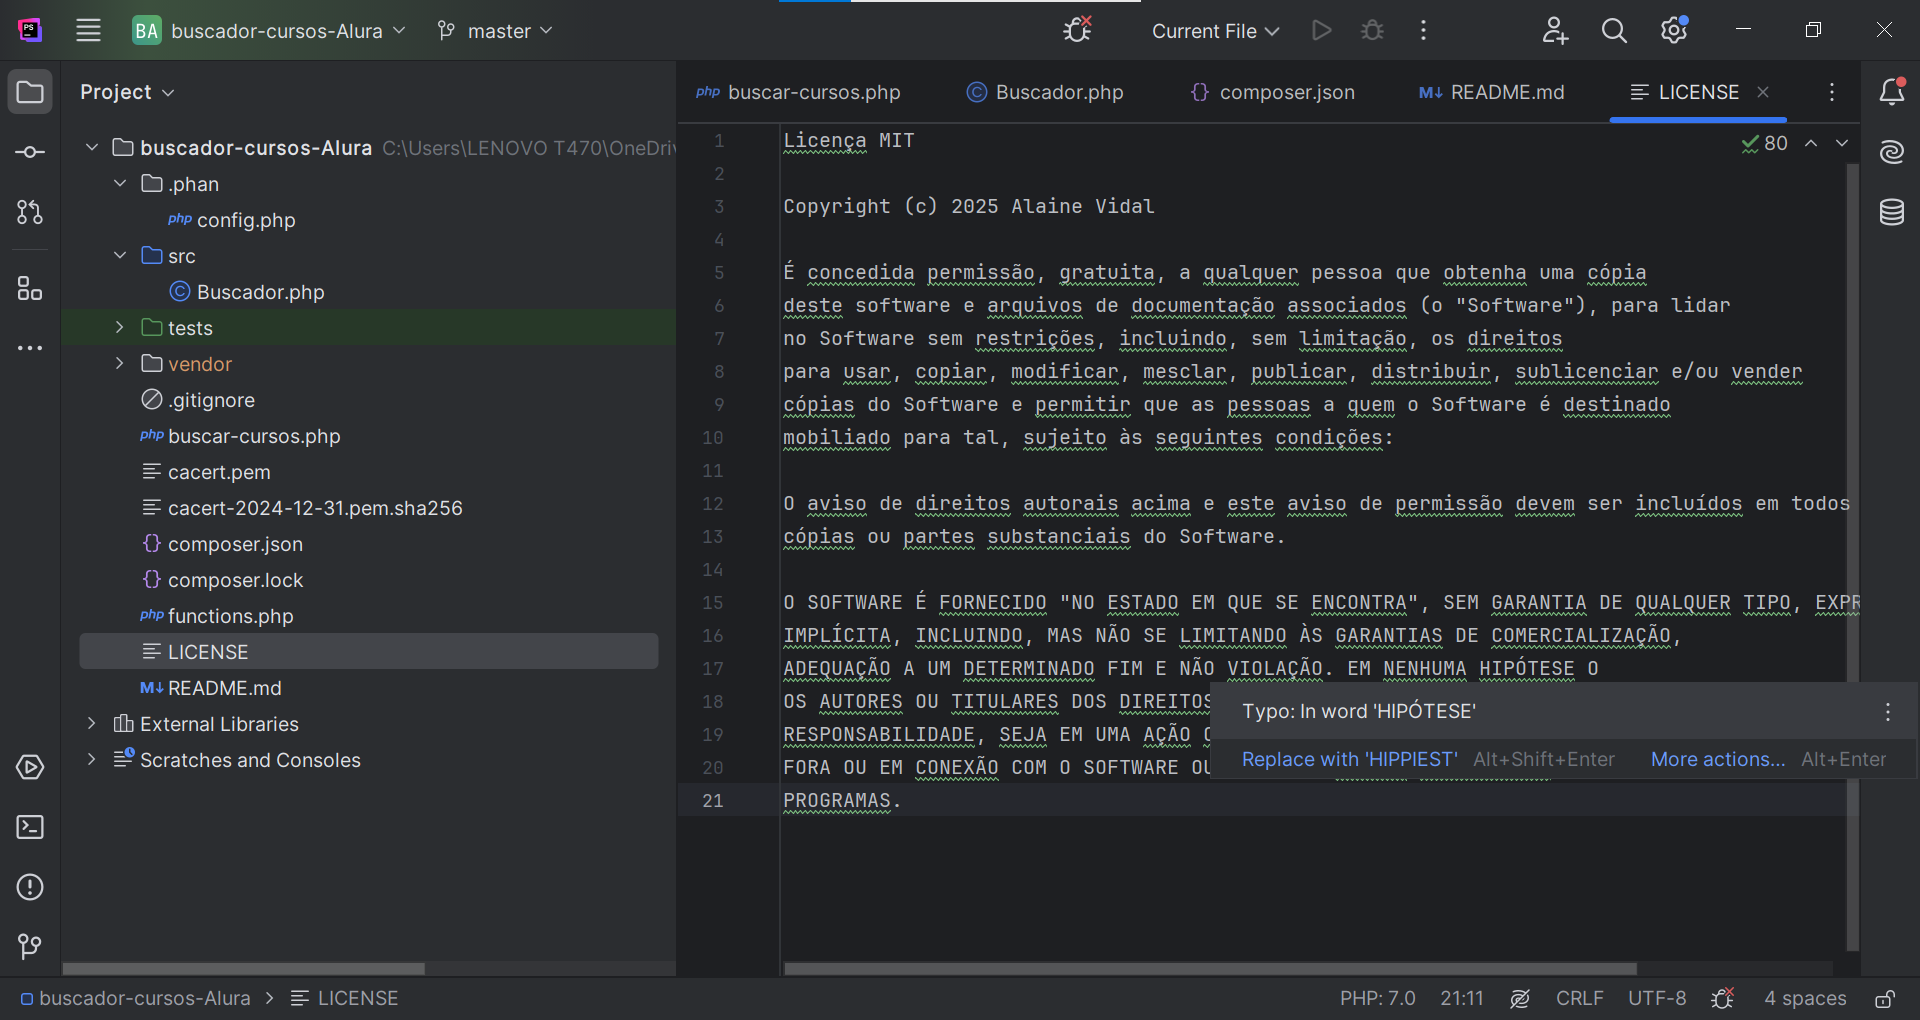The width and height of the screenshot is (1920, 1020).
Task: Open the Commit tool window
Action: coord(30,152)
